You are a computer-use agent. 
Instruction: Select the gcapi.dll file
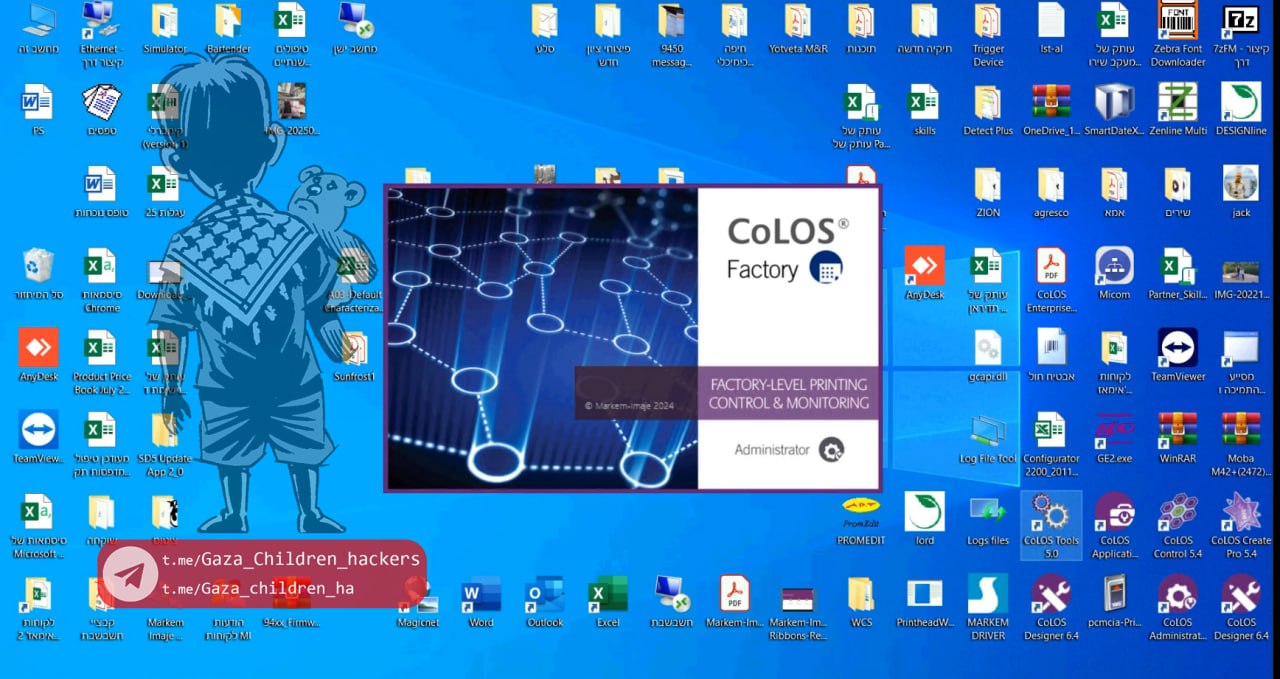pos(988,350)
